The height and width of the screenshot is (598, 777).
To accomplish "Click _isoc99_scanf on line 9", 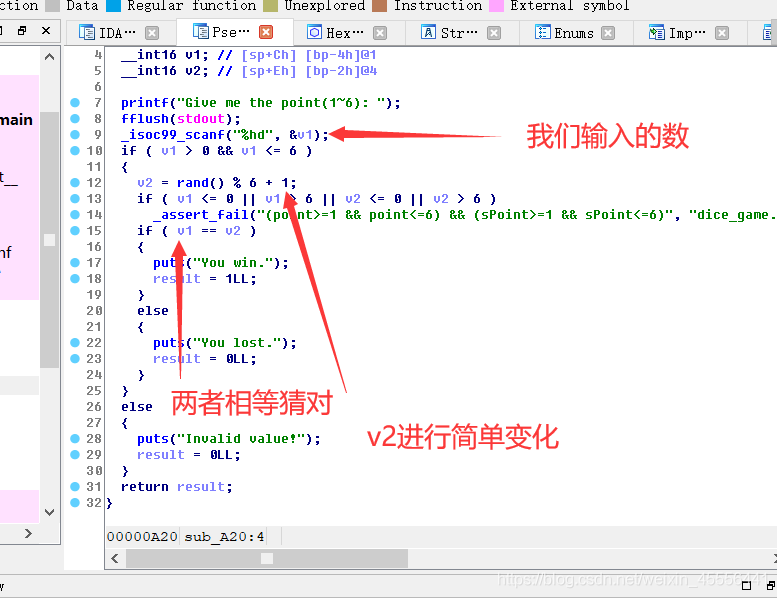I will (173, 134).
